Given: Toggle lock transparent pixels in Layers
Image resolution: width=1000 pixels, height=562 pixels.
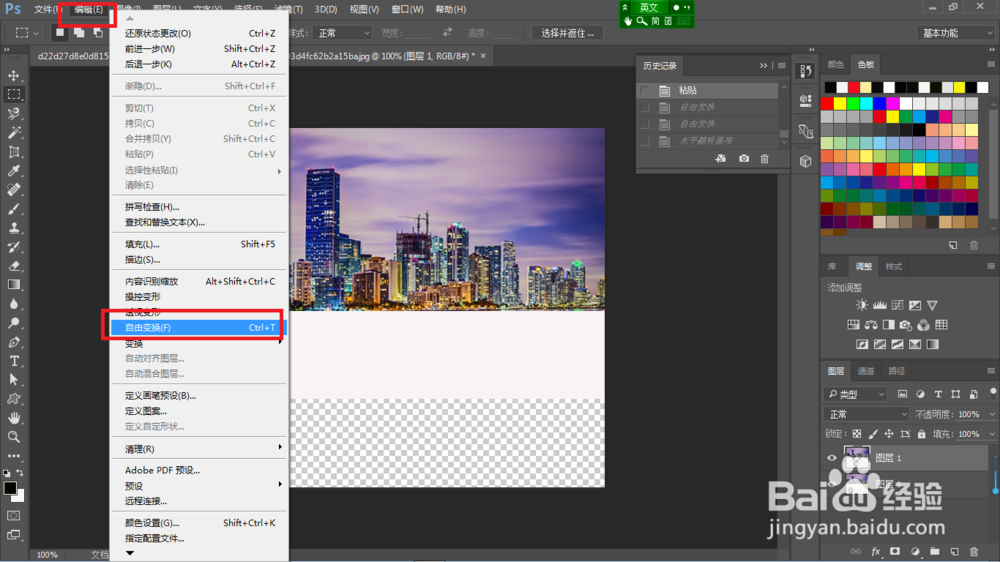Looking at the screenshot, I should point(857,434).
